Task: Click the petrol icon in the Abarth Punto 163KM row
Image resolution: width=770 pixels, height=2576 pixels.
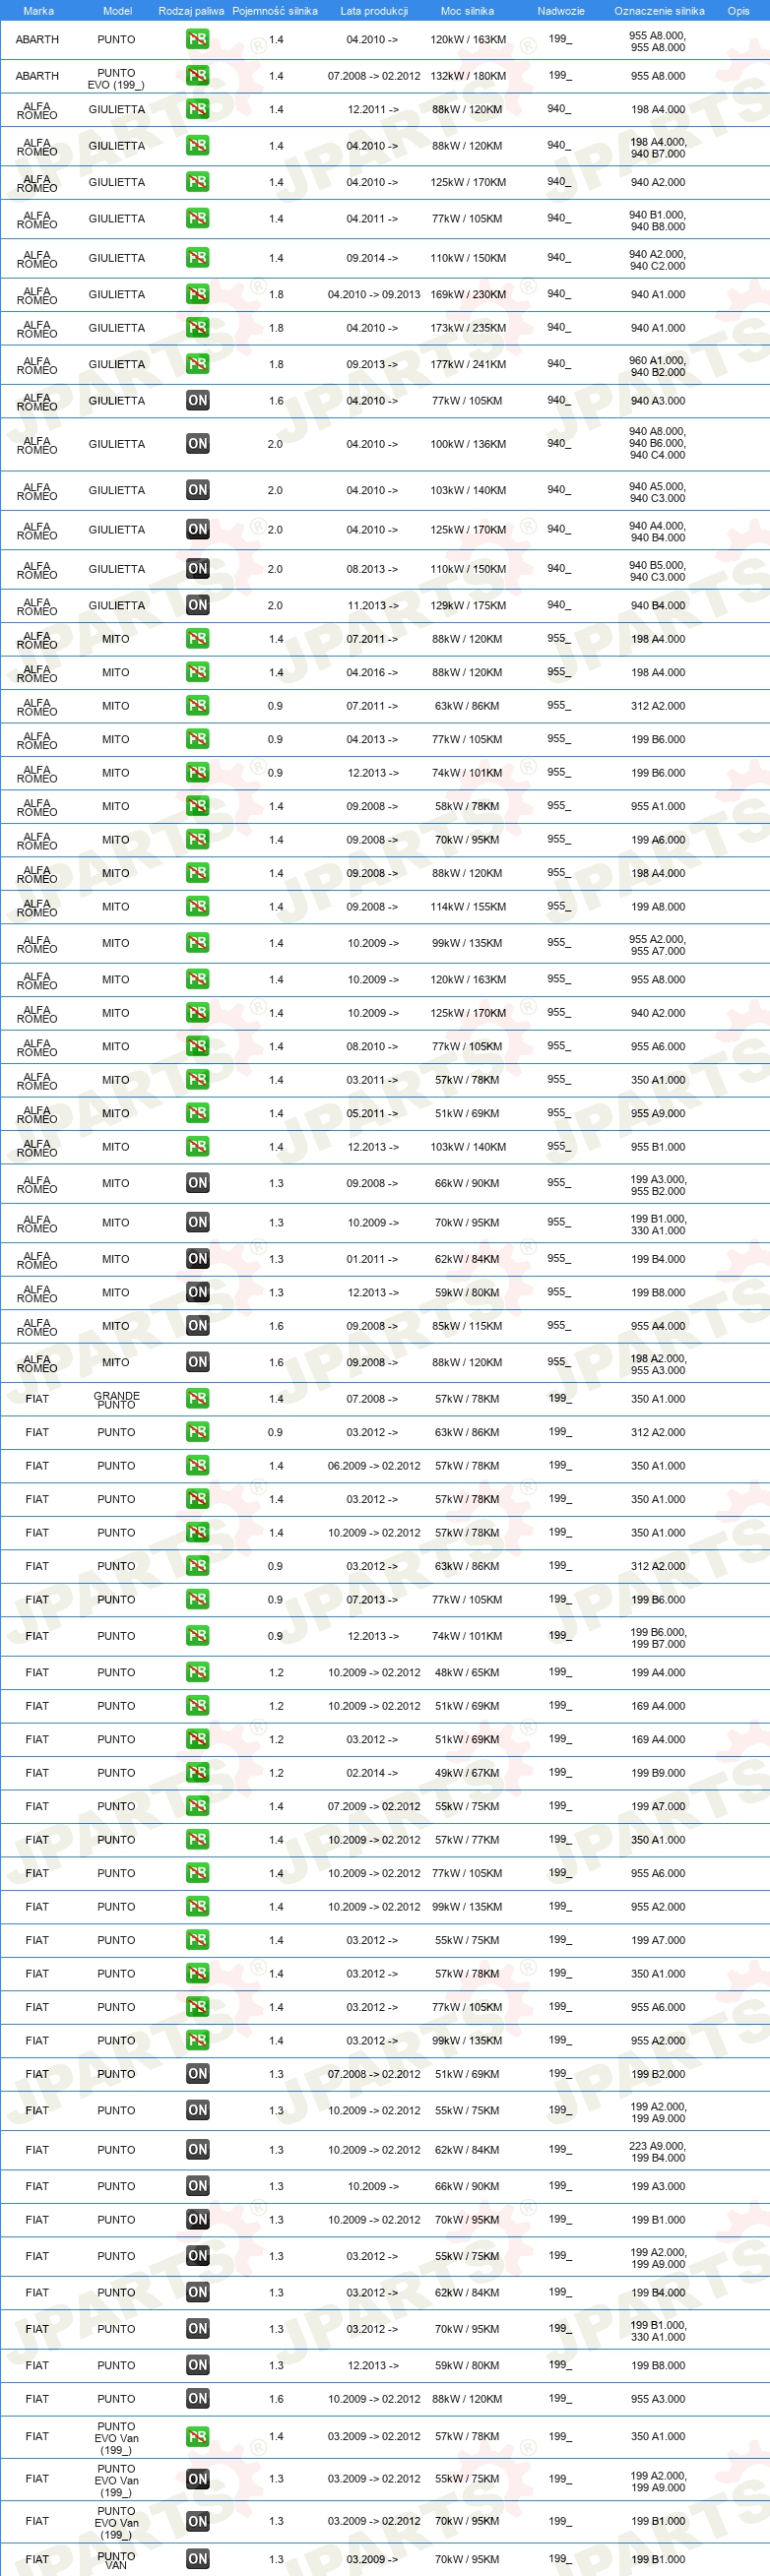Action: [x=197, y=40]
